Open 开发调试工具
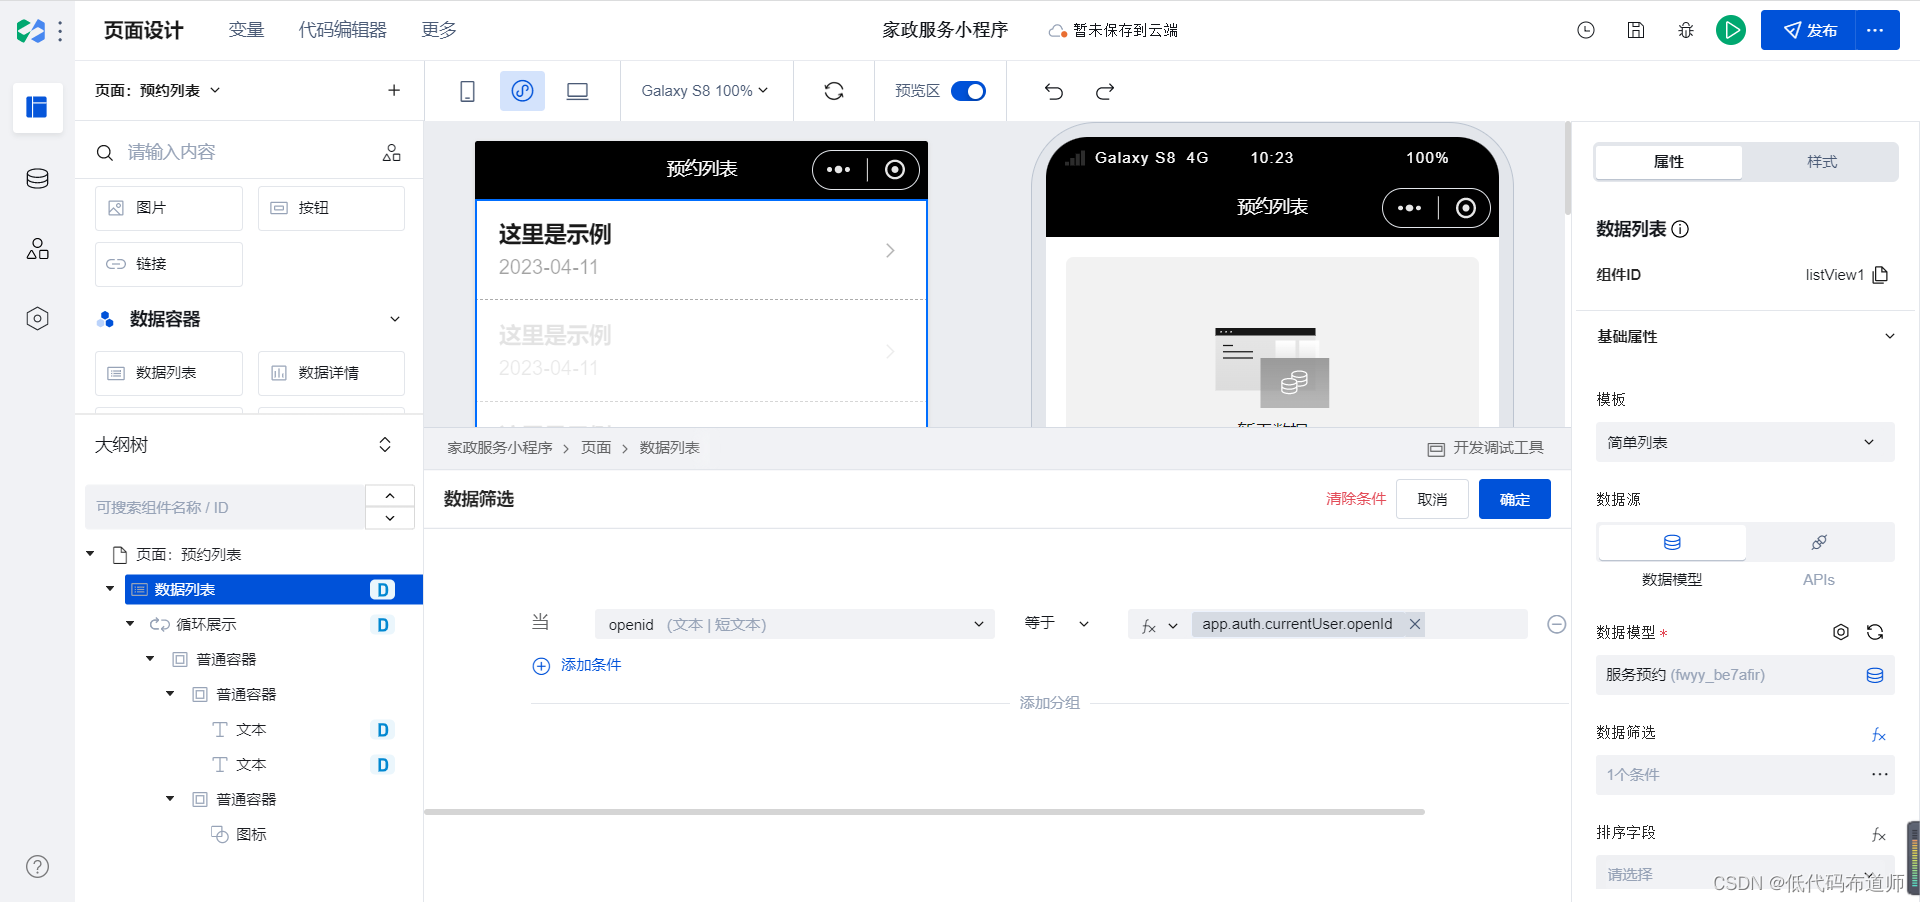The image size is (1920, 902). point(1486,448)
